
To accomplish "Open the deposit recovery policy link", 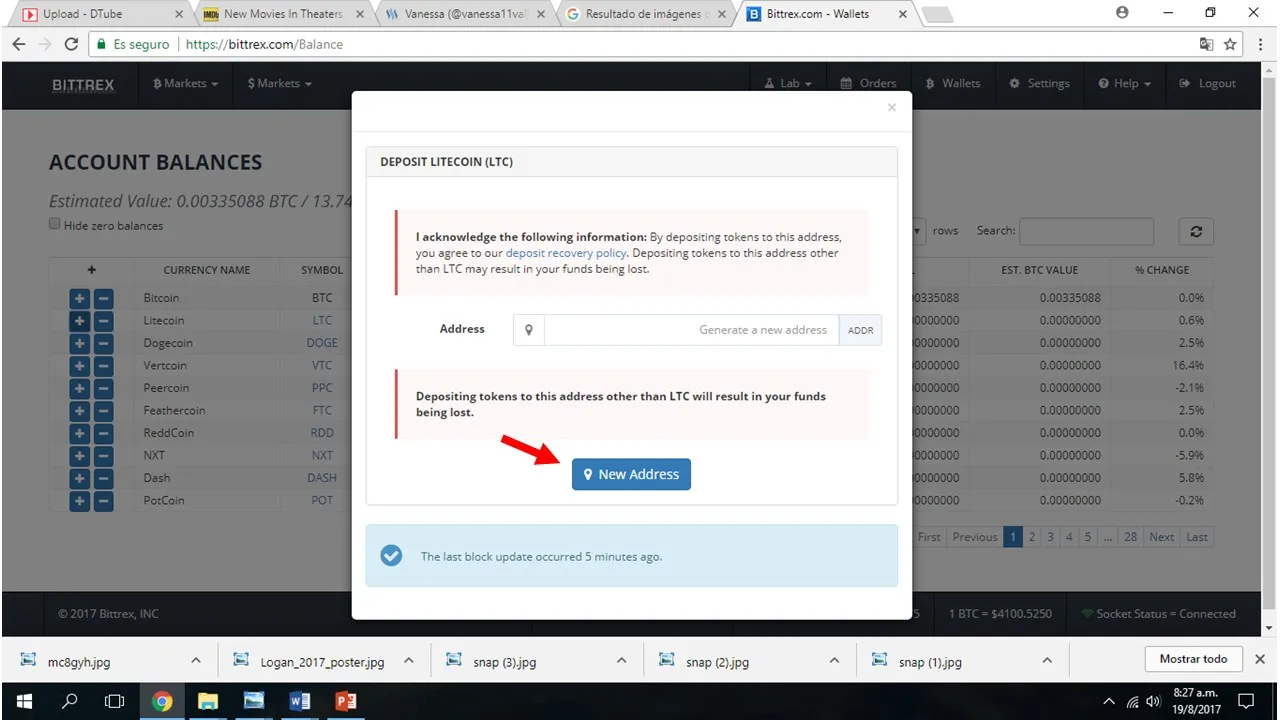I will tap(566, 253).
